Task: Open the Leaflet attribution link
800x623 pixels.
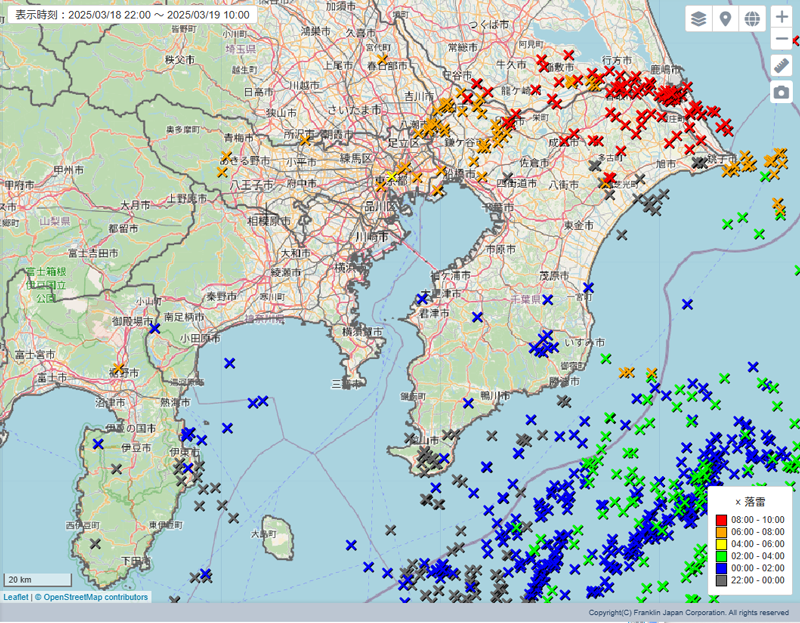Action: 15,597
